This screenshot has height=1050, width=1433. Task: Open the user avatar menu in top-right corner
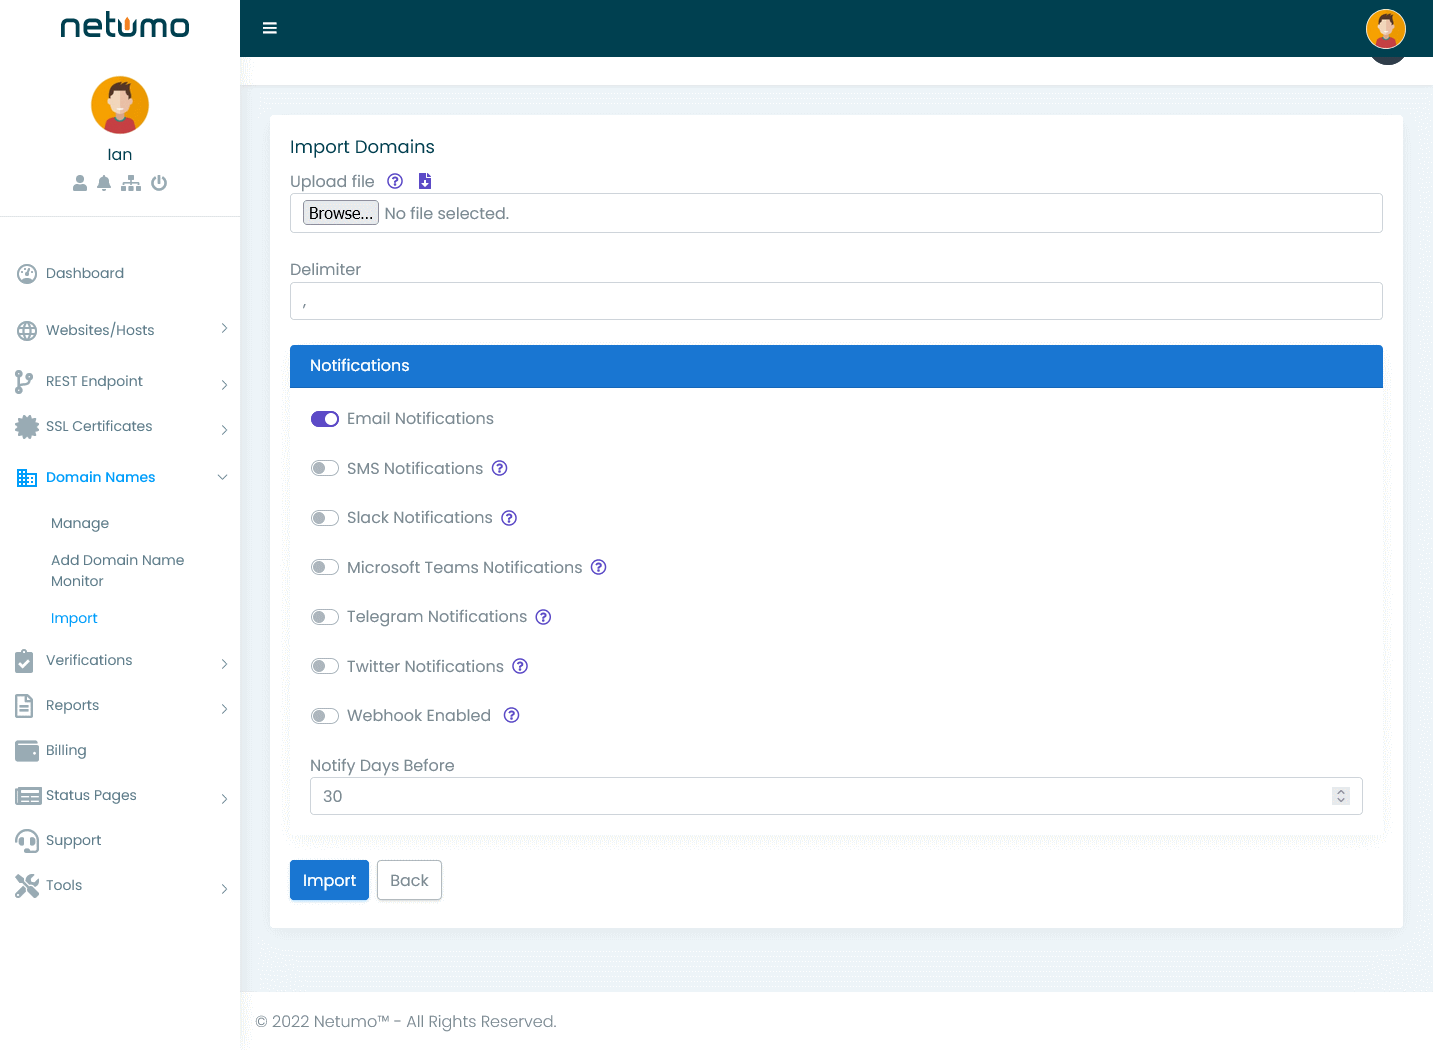coord(1386,29)
